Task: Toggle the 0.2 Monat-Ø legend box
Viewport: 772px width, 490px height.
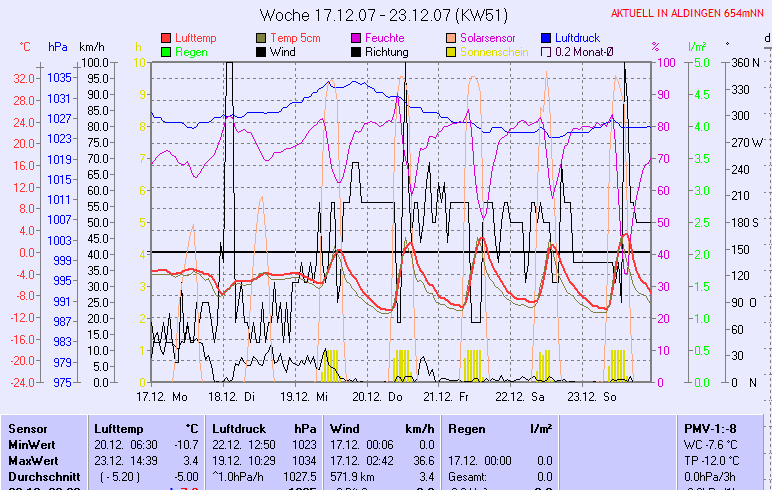Action: [x=546, y=52]
